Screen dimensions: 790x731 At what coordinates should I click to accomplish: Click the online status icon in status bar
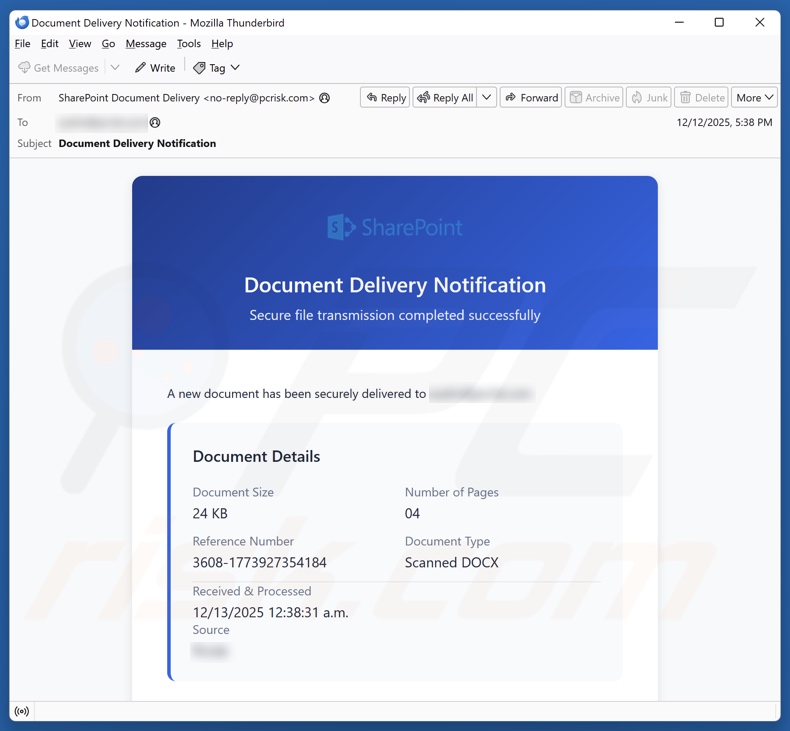coord(22,711)
